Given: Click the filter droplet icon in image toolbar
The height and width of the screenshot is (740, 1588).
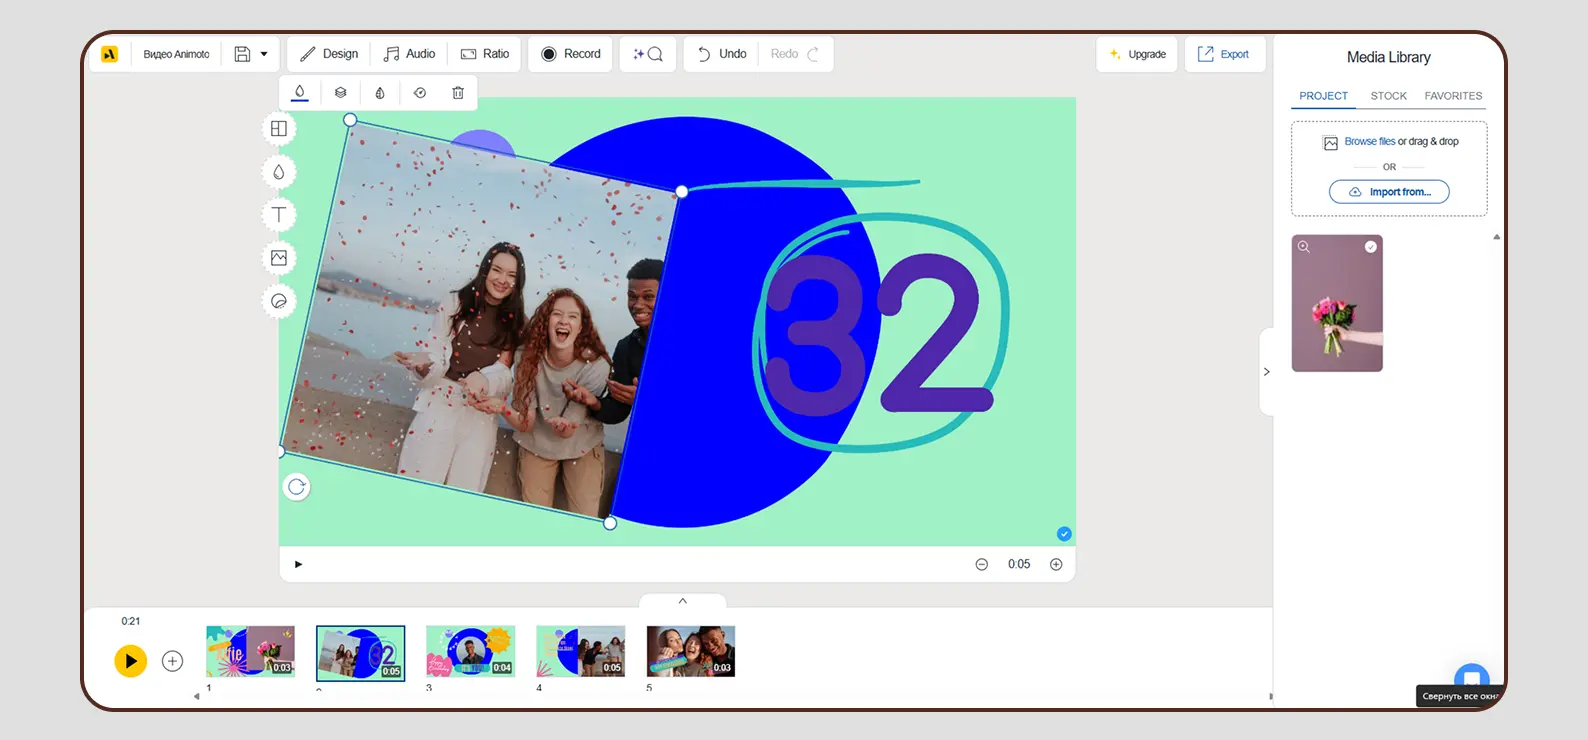Looking at the screenshot, I should click(380, 93).
